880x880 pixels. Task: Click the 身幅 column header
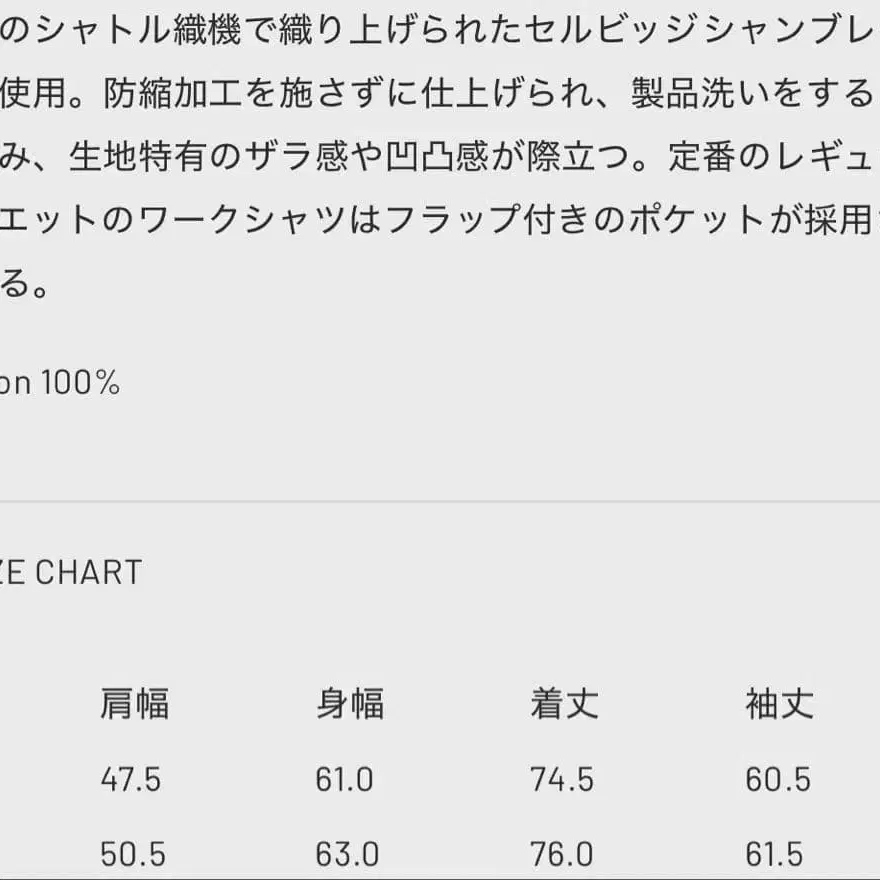tap(349, 705)
